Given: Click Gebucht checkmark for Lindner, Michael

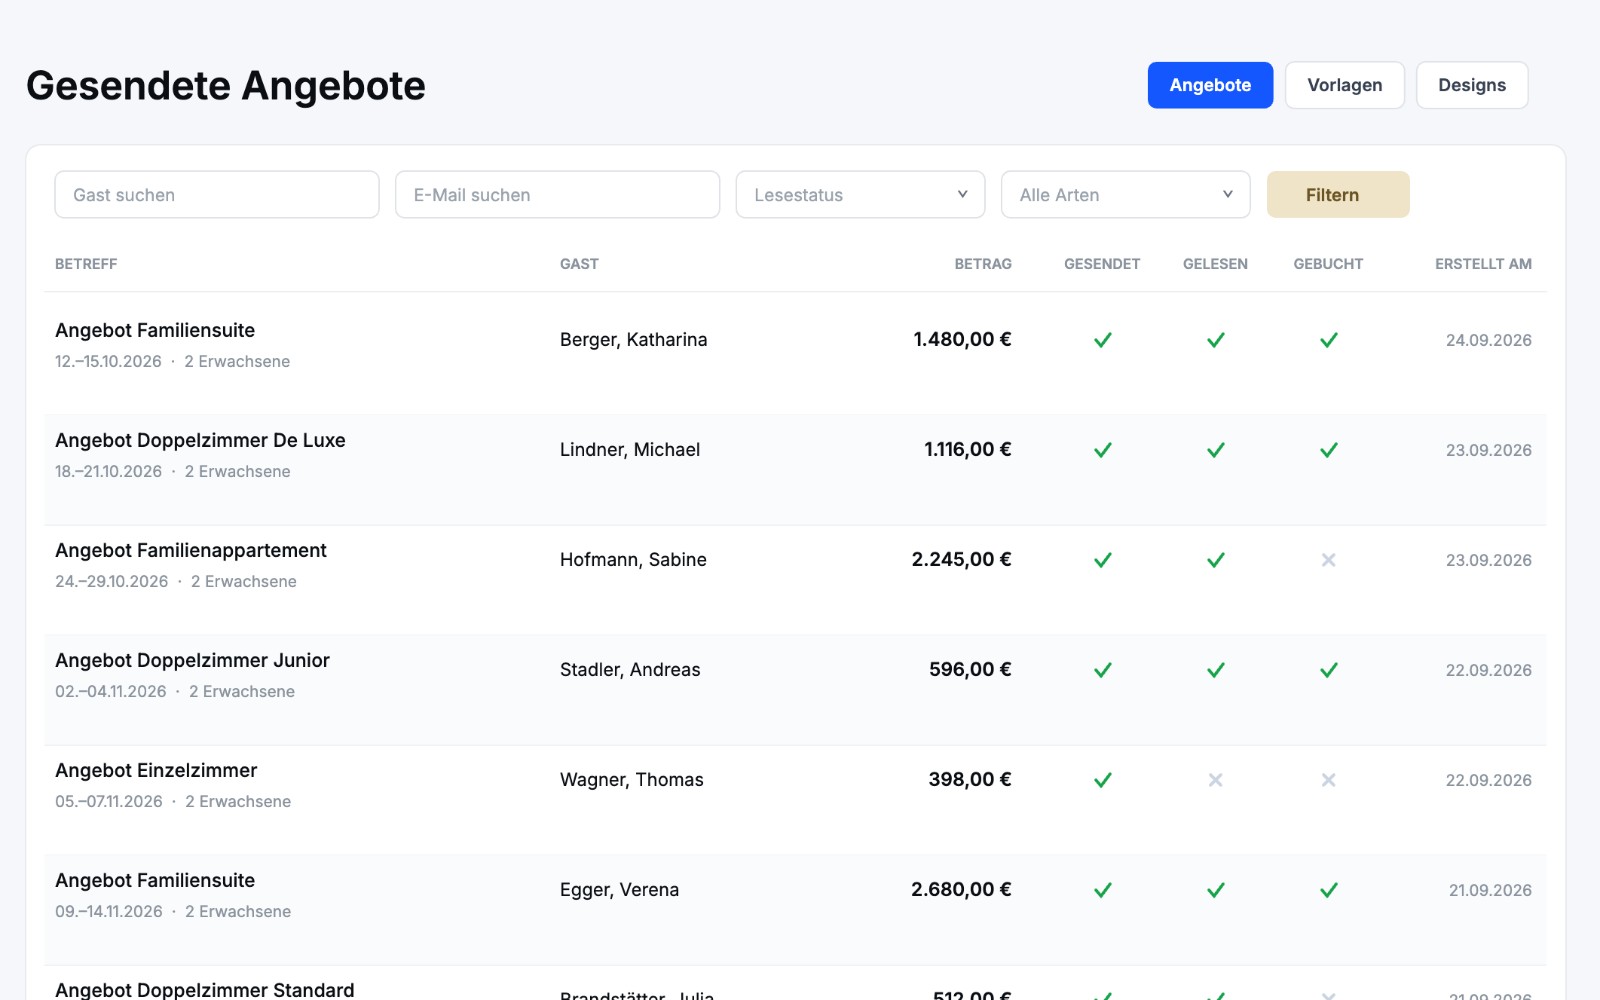Looking at the screenshot, I should click(1329, 450).
